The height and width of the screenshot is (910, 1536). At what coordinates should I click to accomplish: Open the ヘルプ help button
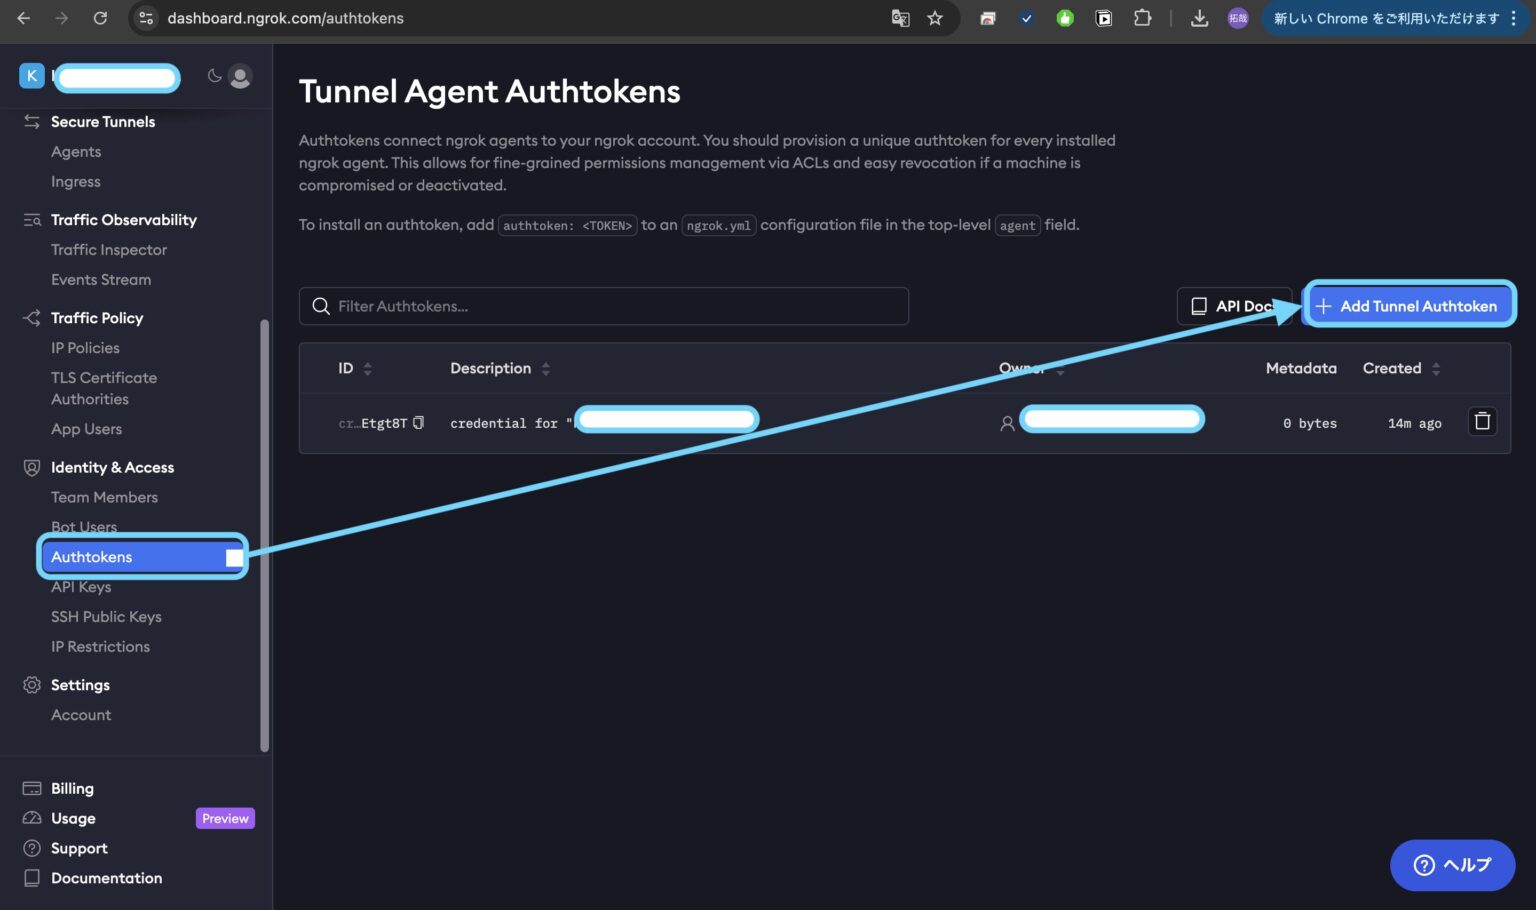[1452, 865]
